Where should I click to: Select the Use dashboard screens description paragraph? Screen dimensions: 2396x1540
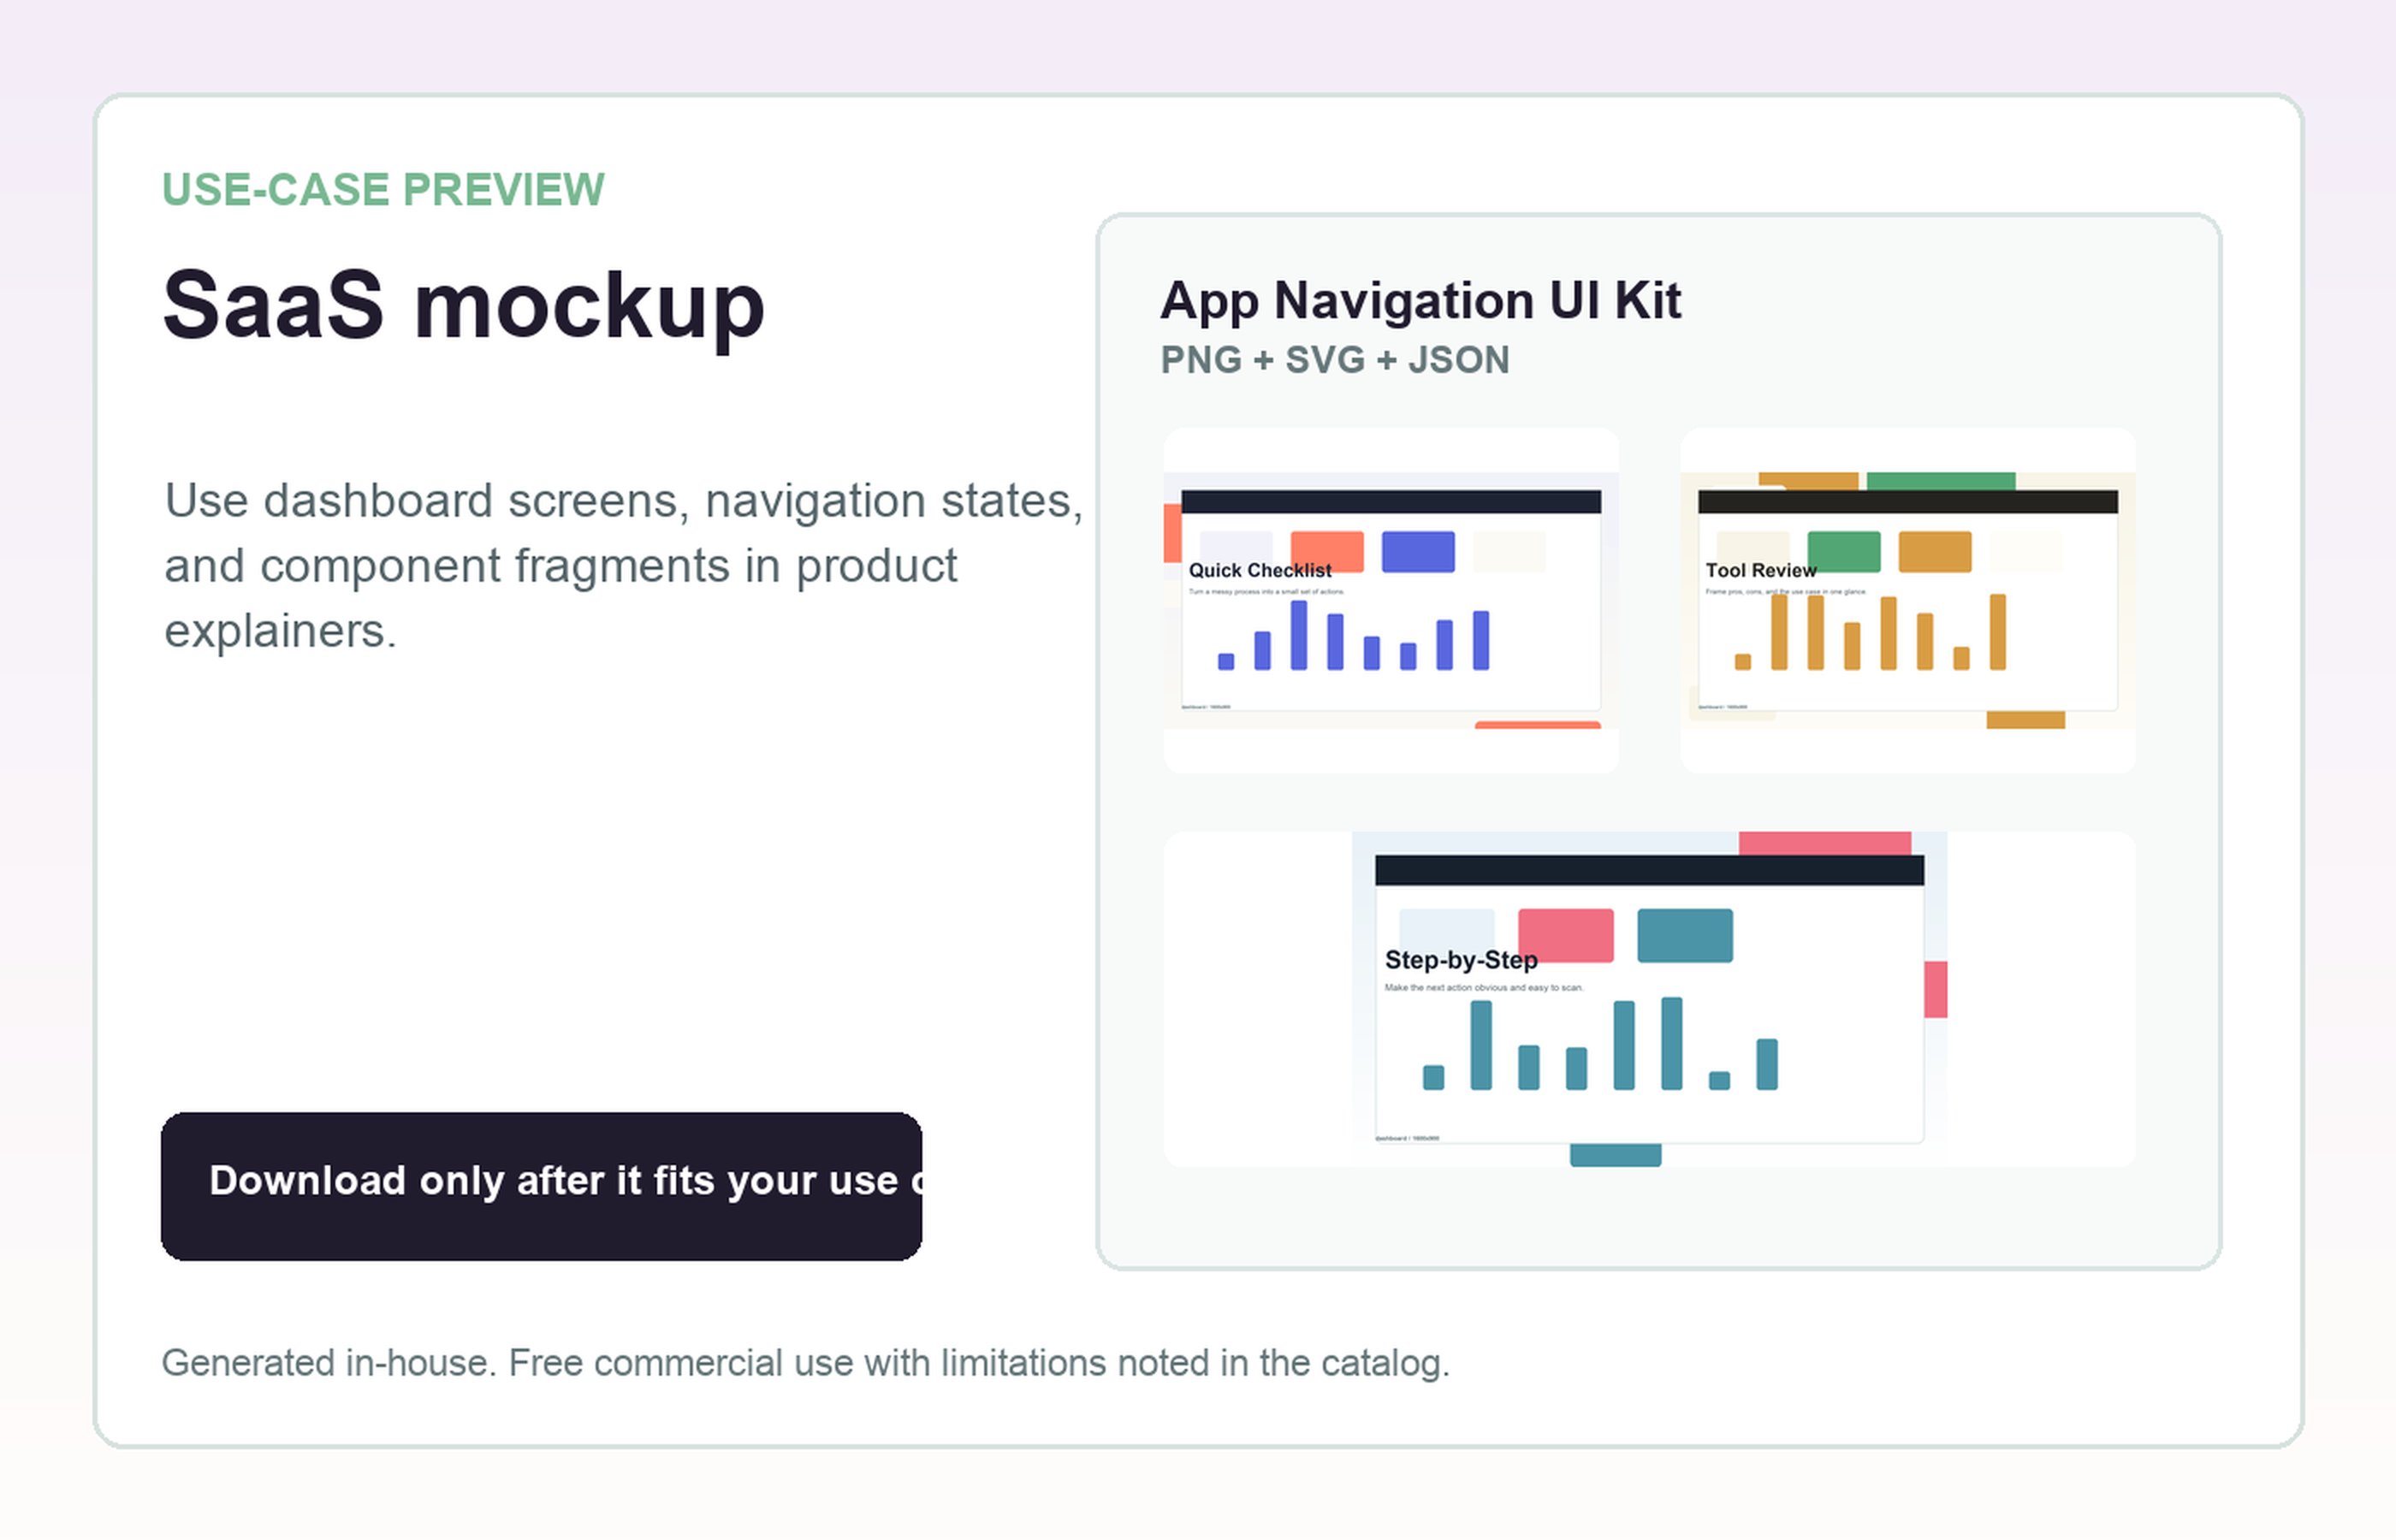623,566
